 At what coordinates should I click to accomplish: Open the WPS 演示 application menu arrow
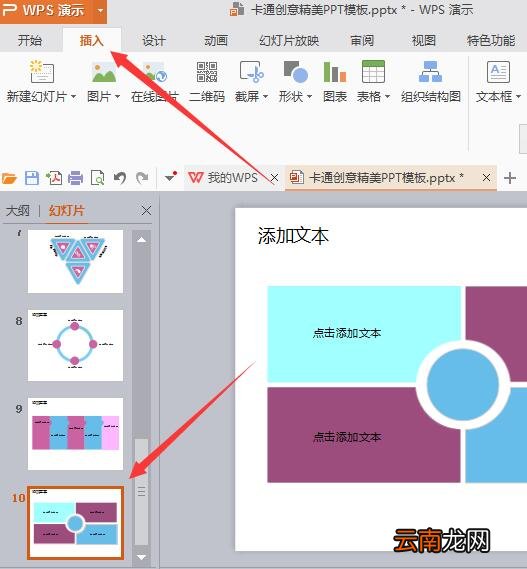pos(101,10)
